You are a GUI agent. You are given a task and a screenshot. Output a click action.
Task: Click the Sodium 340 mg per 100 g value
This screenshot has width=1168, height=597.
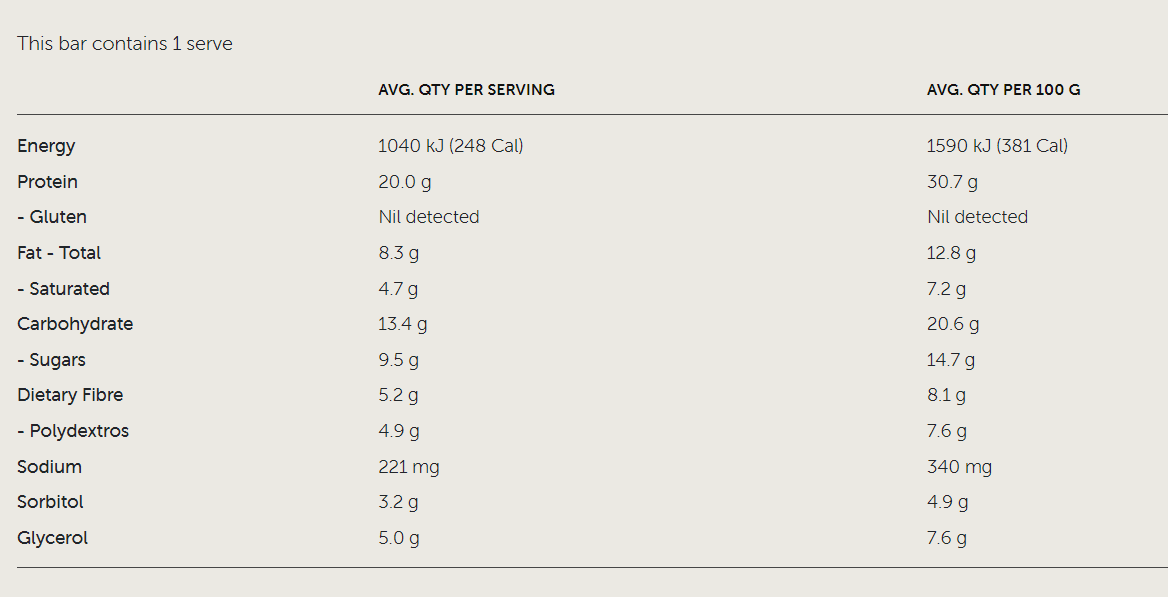pyautogui.click(x=959, y=467)
